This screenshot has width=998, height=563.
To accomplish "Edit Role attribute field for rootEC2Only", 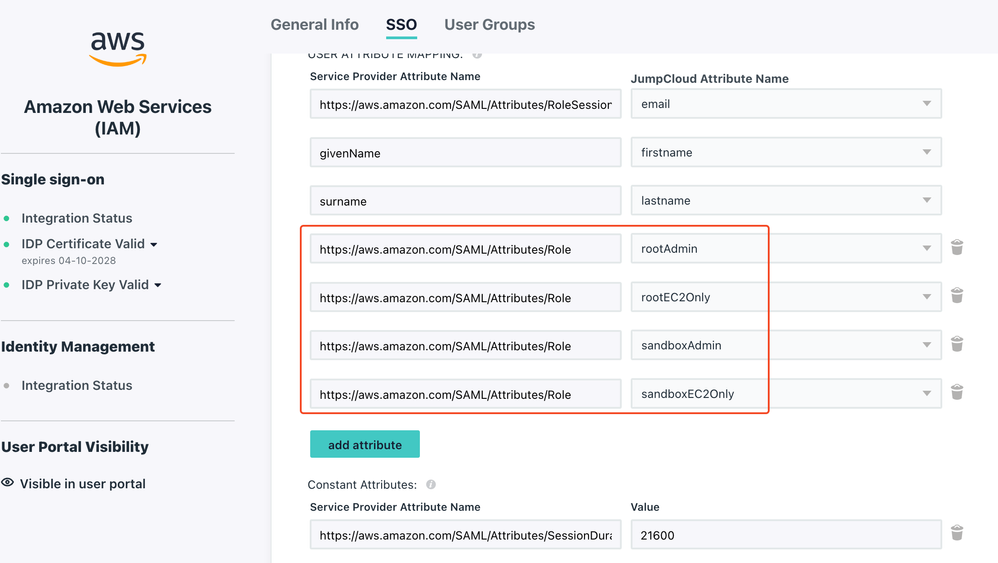I will [465, 298].
